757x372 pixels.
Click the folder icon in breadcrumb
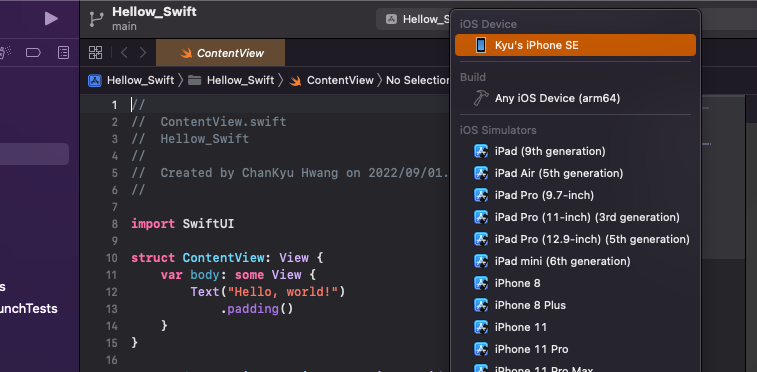pyautogui.click(x=195, y=80)
